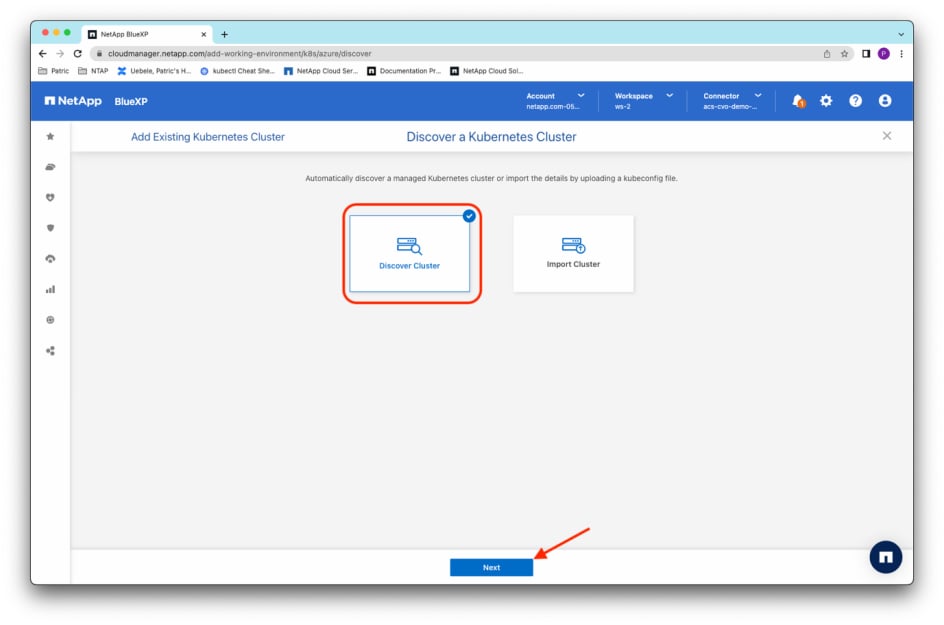
Task: Click the Automatically discover a managed Kubernetes description
Action: [x=491, y=178]
